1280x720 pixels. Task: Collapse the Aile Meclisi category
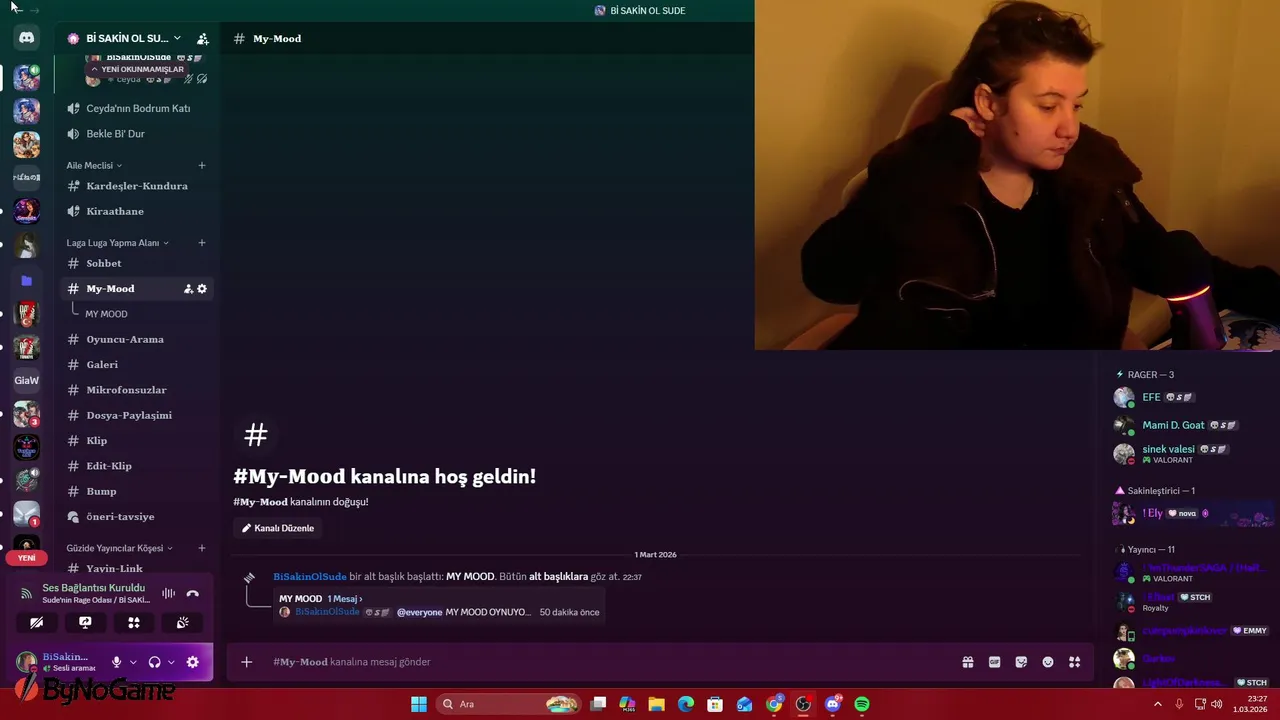pyautogui.click(x=94, y=165)
